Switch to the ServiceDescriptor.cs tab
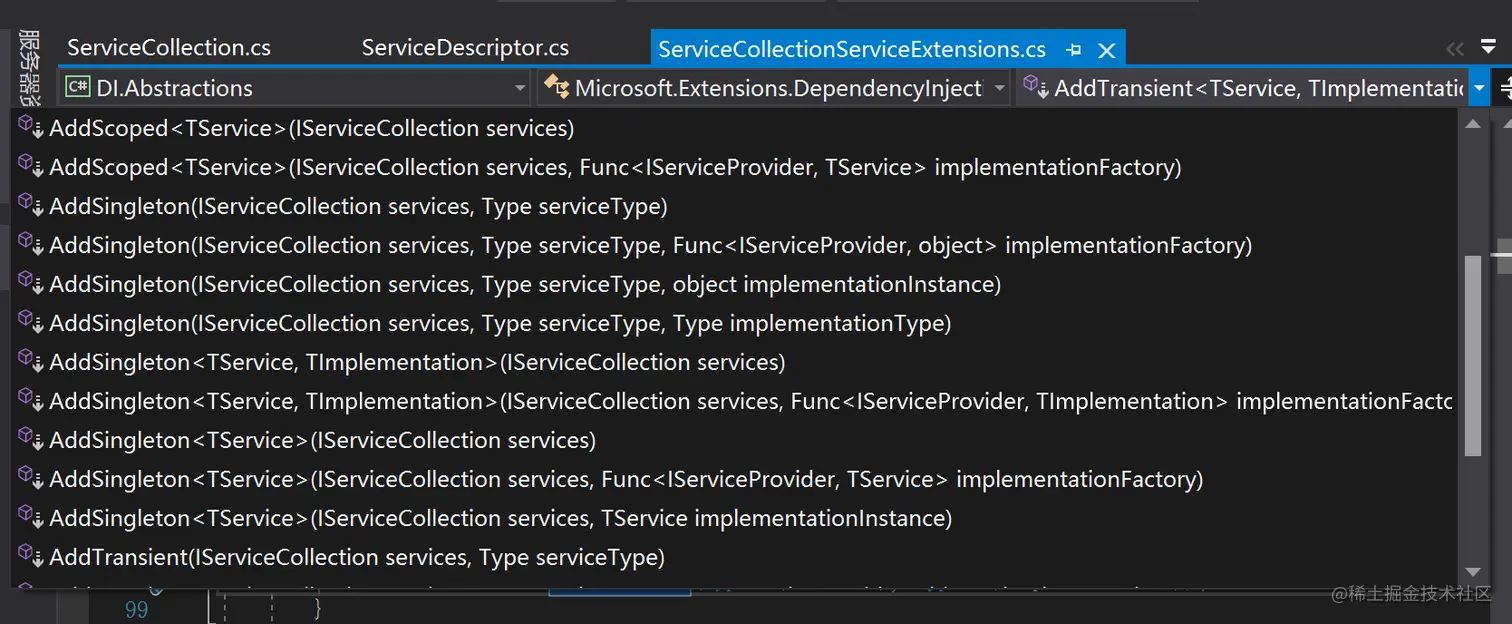 tap(465, 48)
